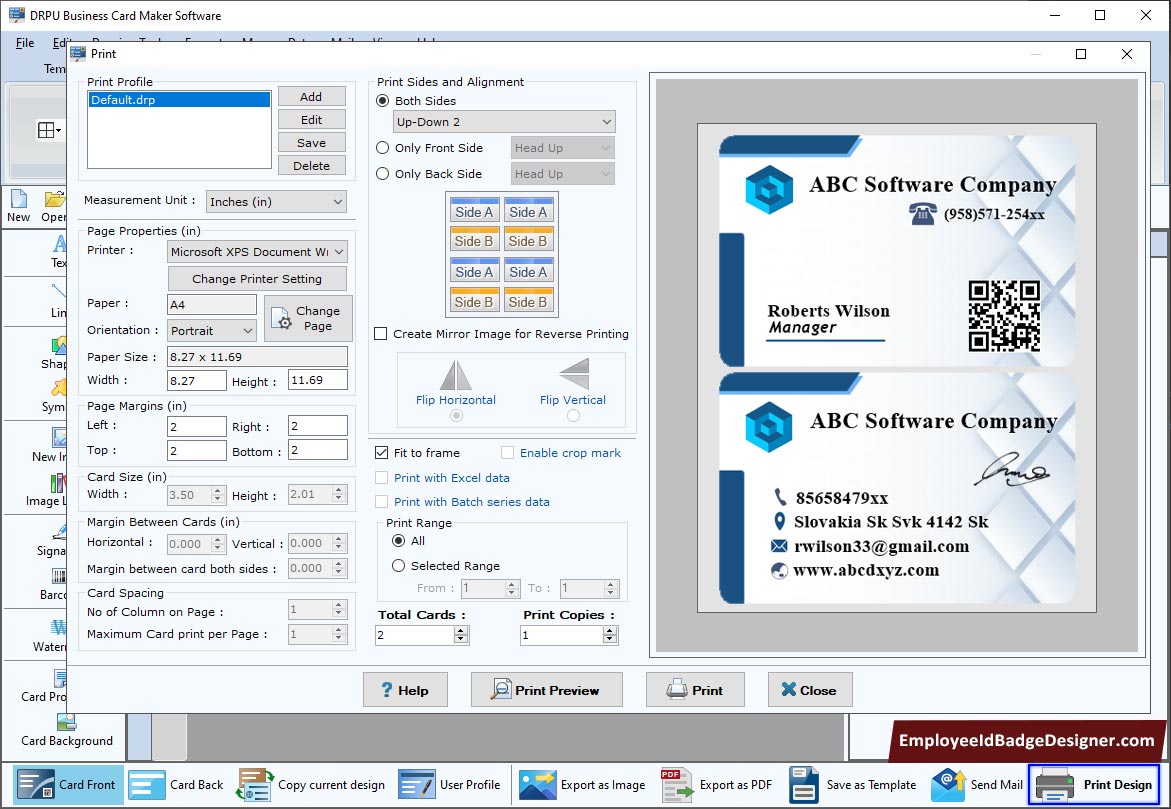Click Print Preview button
The width and height of the screenshot is (1171, 809).
pos(547,689)
